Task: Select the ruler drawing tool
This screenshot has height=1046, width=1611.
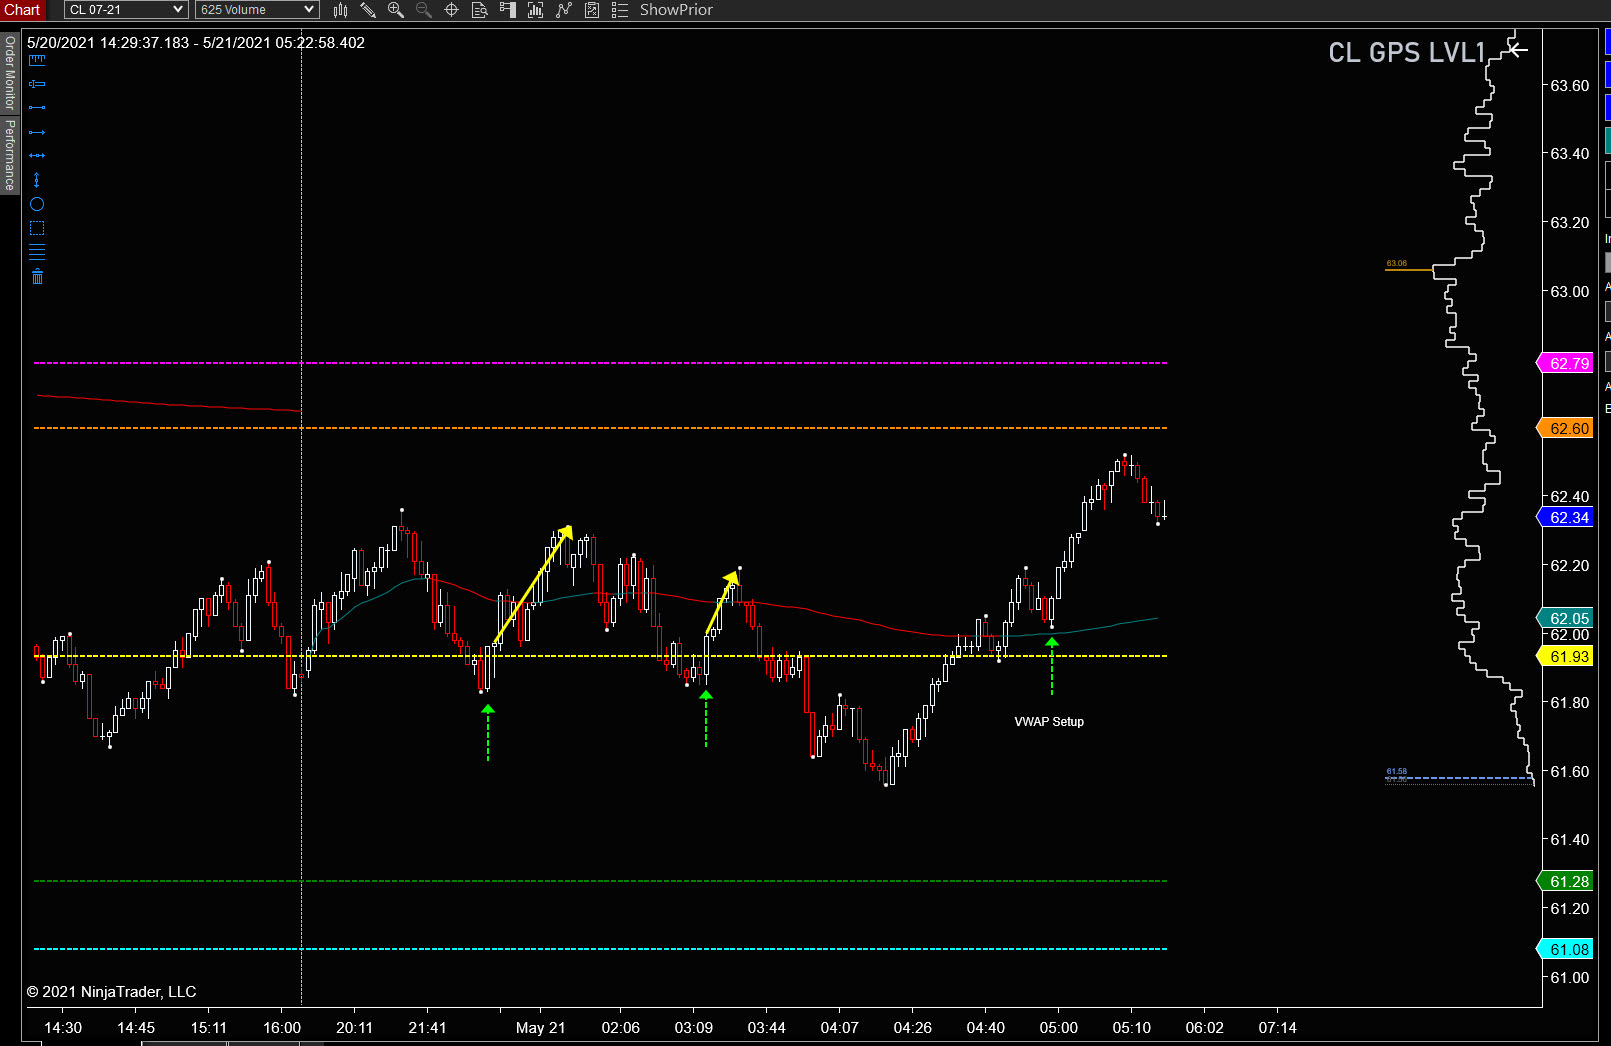Action: [x=37, y=60]
